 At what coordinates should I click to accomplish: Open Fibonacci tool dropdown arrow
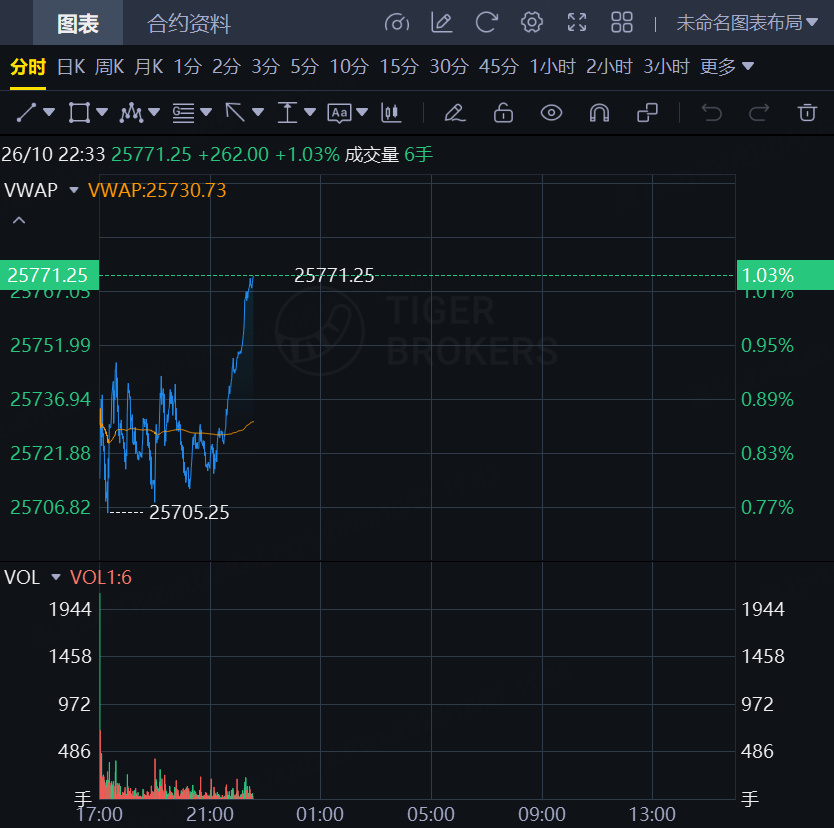pyautogui.click(x=206, y=112)
